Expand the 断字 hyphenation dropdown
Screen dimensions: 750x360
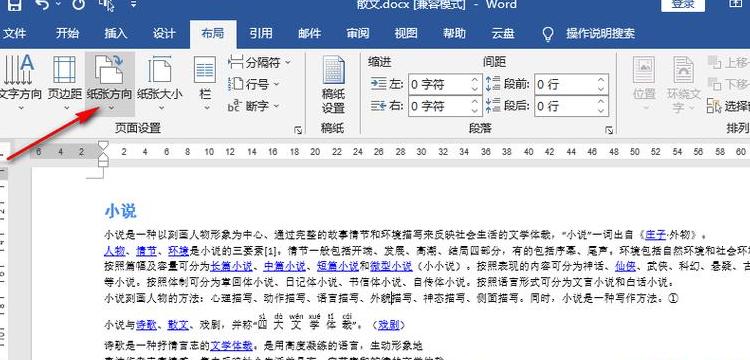click(254, 106)
